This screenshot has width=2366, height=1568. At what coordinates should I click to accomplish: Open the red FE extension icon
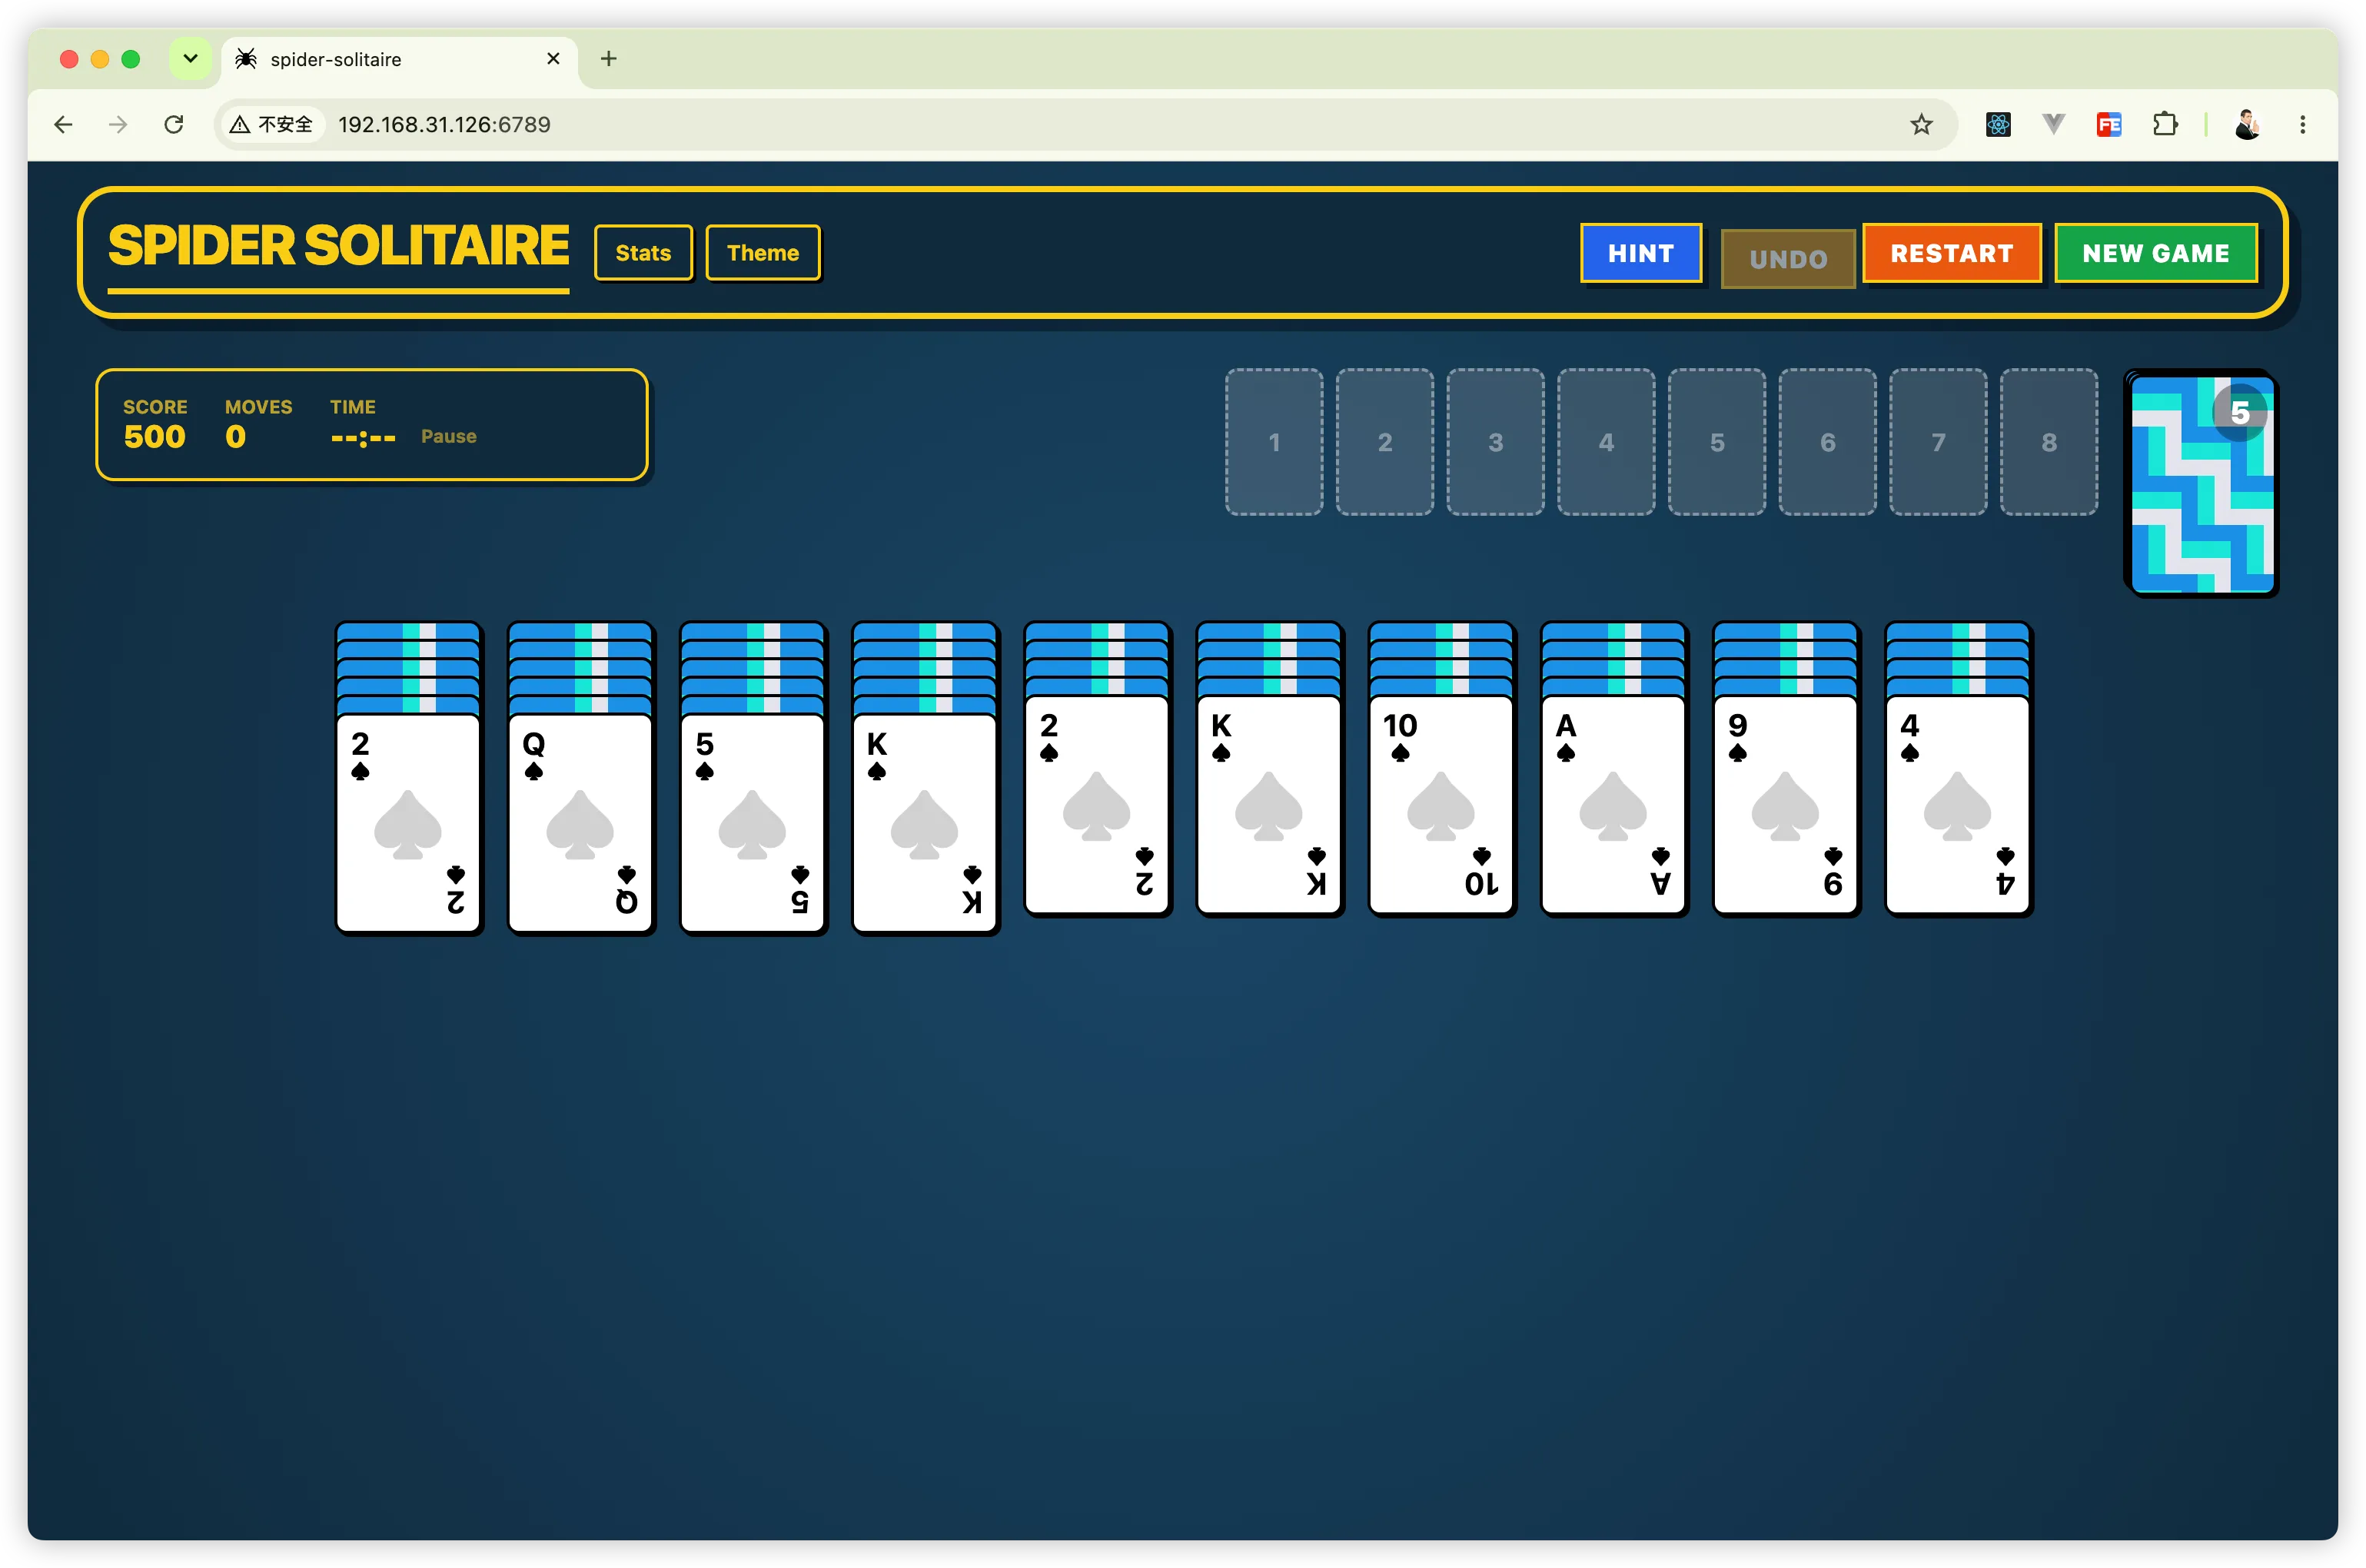click(2109, 124)
